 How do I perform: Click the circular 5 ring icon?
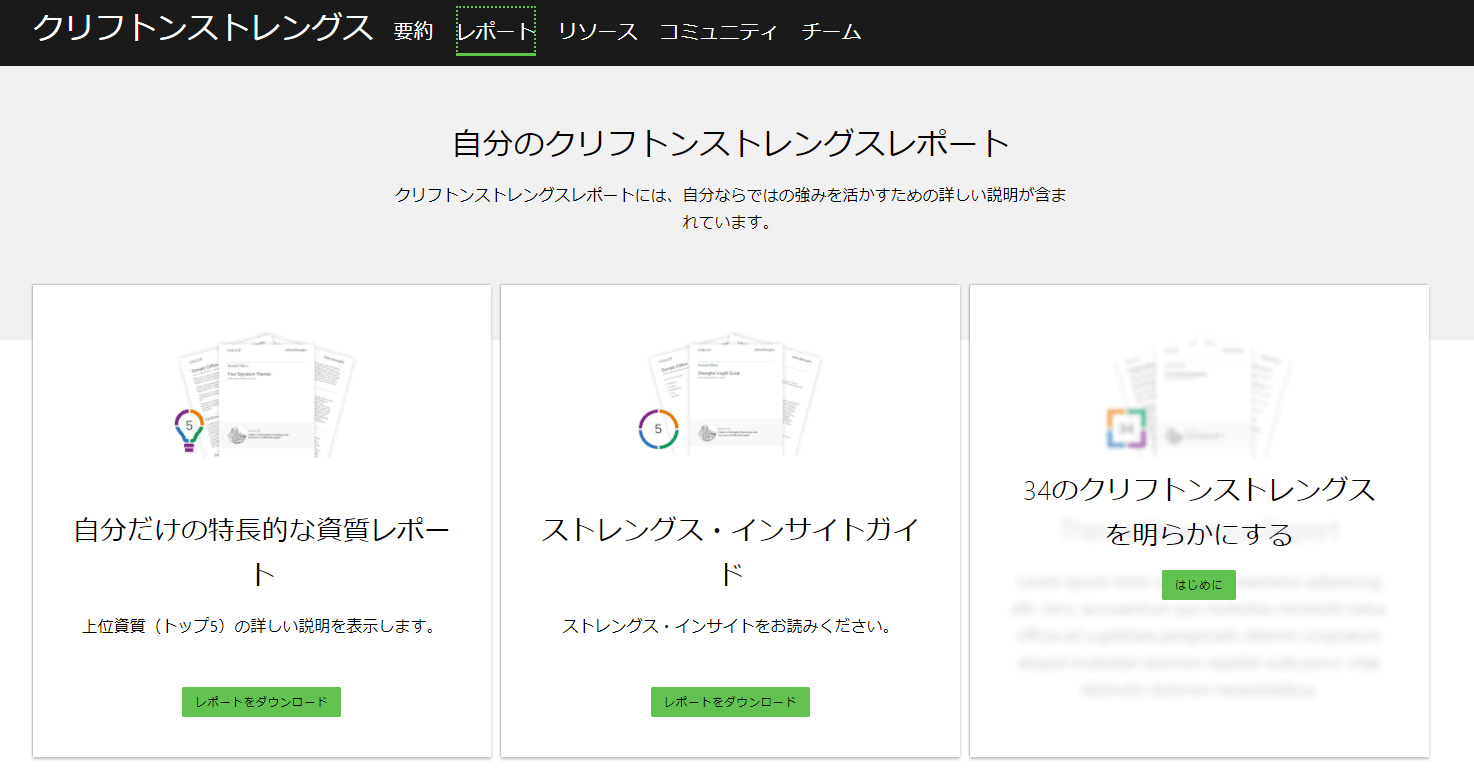[658, 429]
